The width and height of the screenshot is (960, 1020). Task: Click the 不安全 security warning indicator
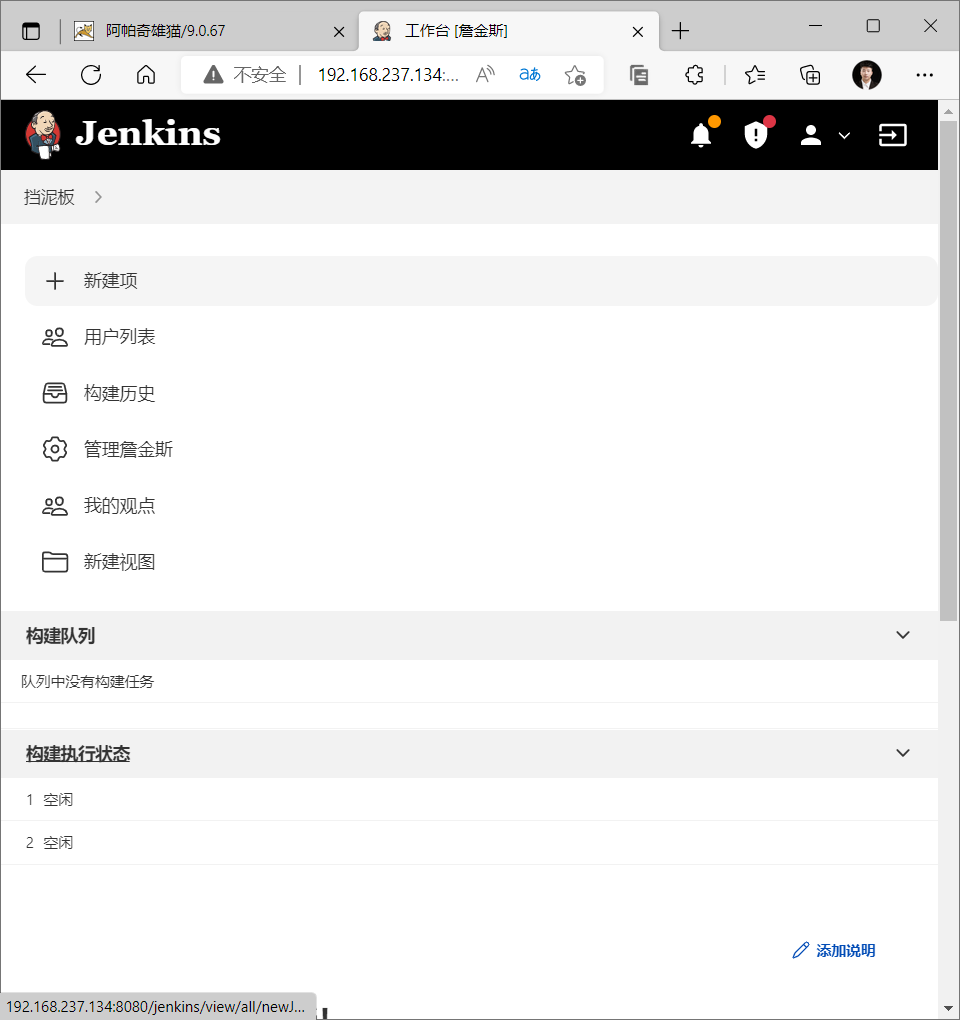[x=246, y=75]
